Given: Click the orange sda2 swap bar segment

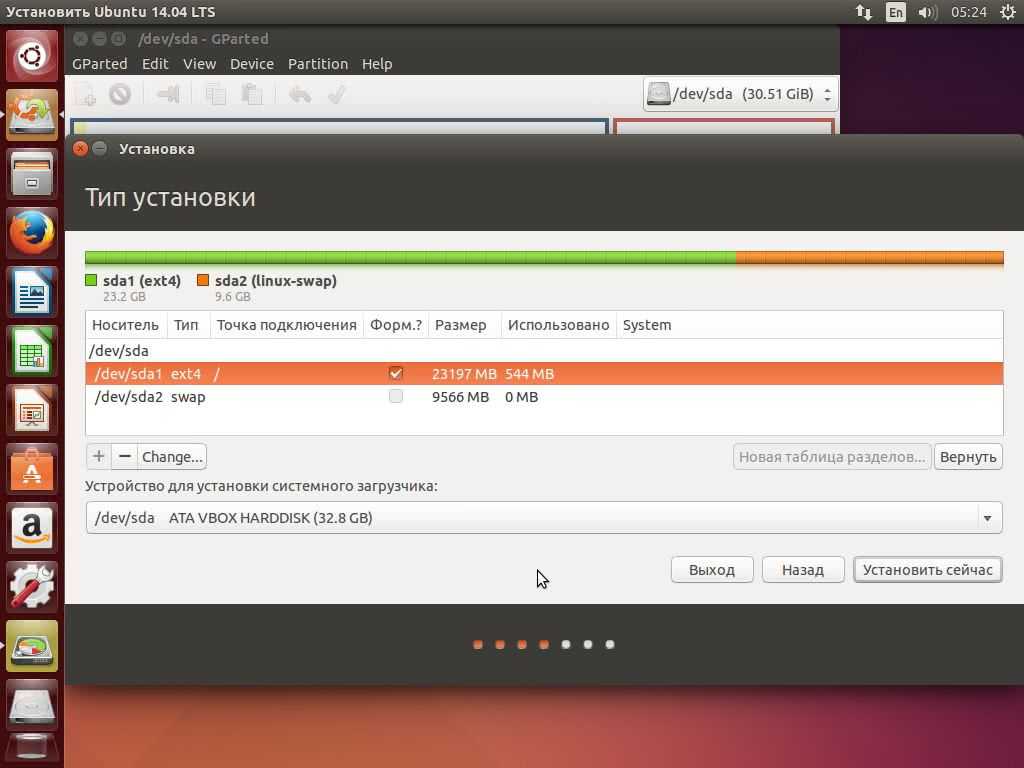Looking at the screenshot, I should tap(868, 258).
